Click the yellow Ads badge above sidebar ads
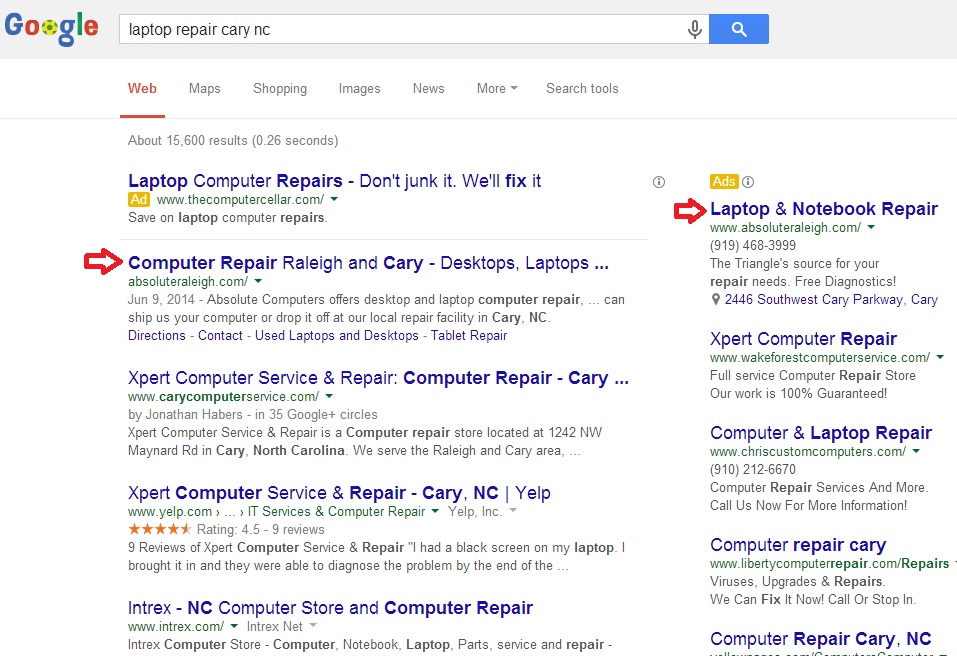 (724, 181)
